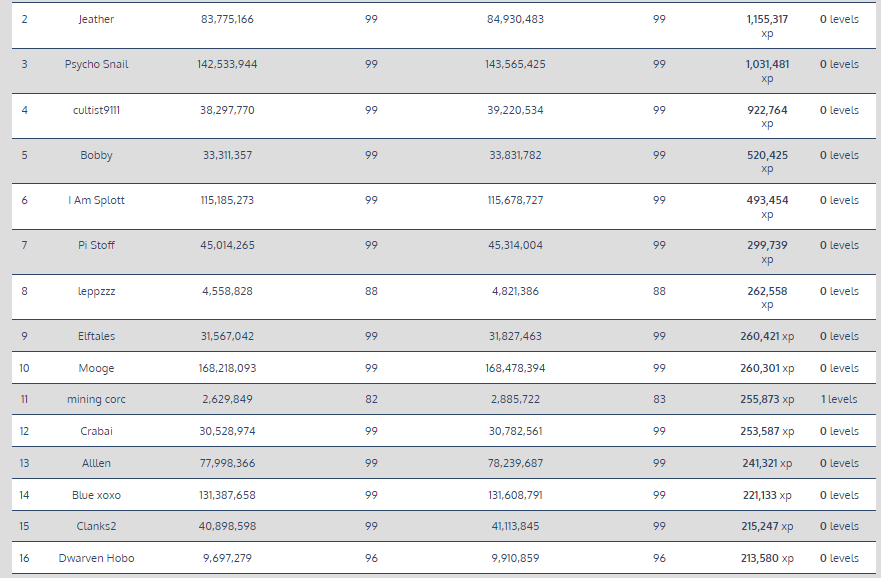Select the Crabai player name
Viewport: 881px width, 578px height.
tap(96, 431)
